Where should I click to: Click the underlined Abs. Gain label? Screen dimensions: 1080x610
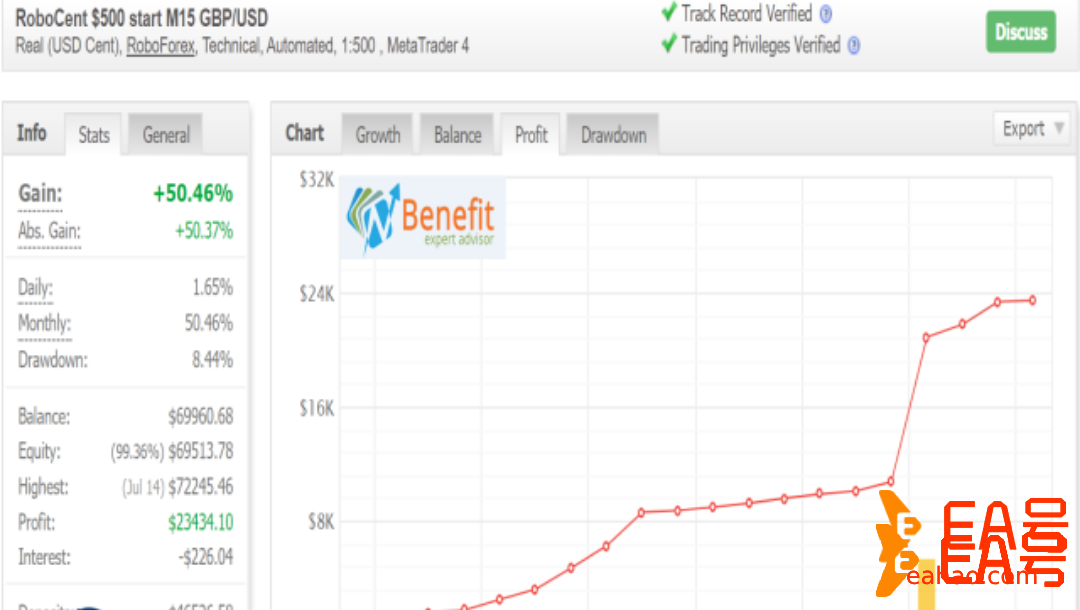[49, 231]
